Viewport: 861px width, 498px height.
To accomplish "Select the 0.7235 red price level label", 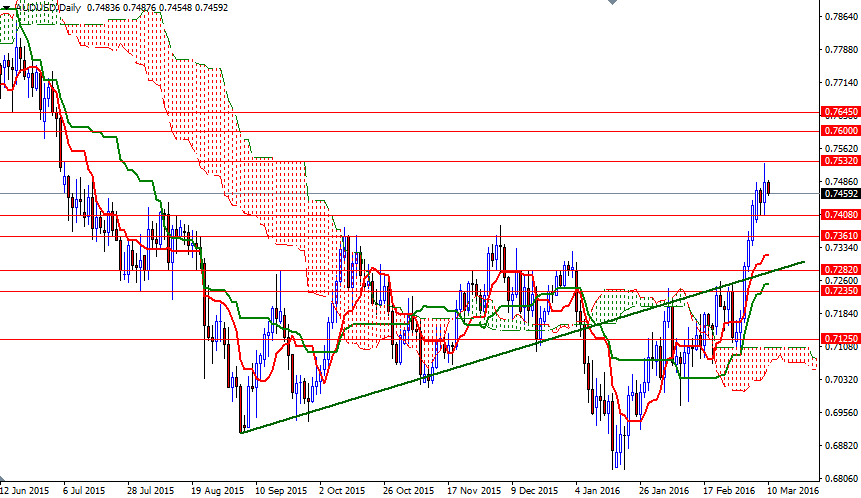I will [x=839, y=290].
